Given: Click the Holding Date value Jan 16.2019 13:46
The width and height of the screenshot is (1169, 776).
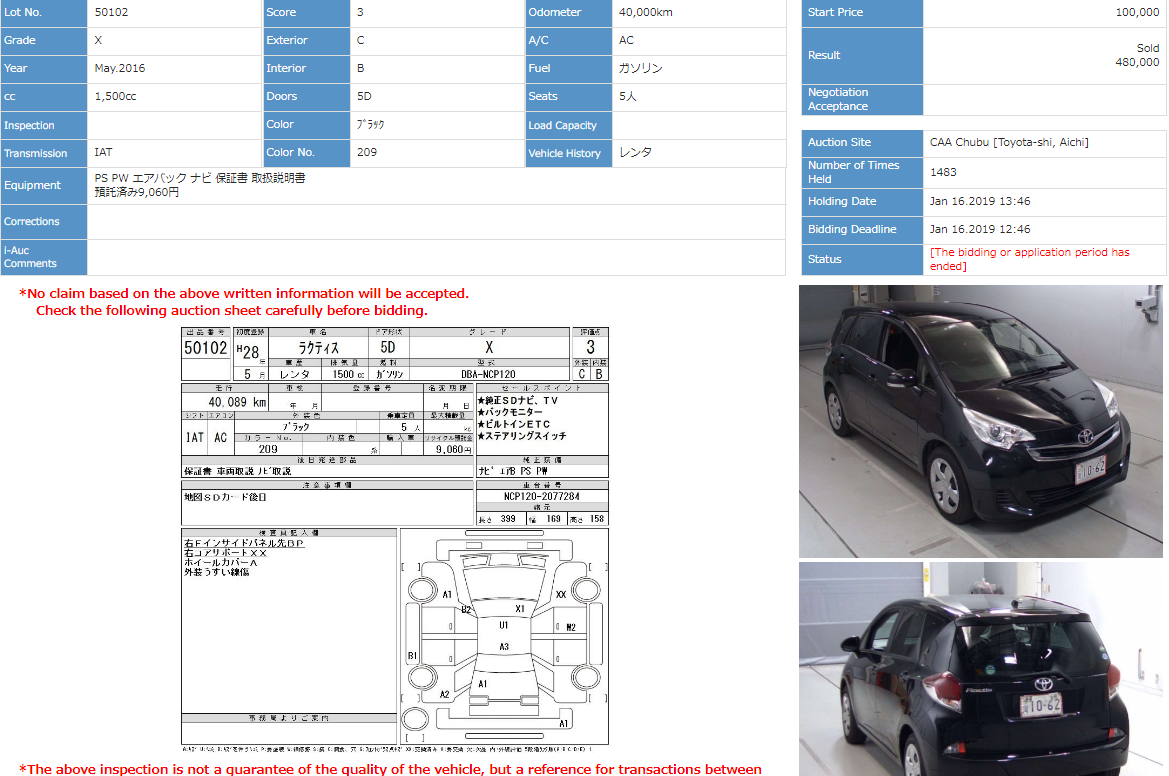Looking at the screenshot, I should point(980,201).
